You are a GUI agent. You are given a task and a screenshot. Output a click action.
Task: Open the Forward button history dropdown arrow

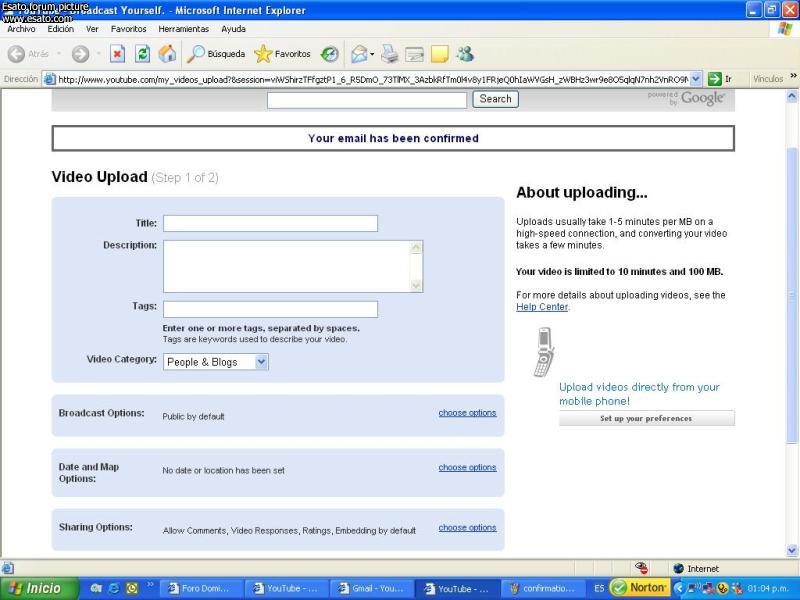(98, 54)
